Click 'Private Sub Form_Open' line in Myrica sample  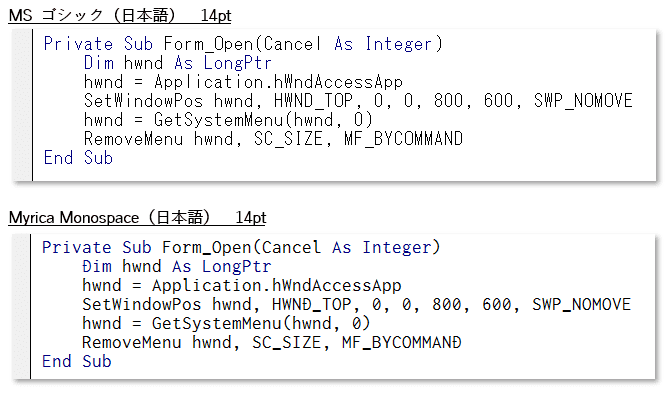[241, 247]
